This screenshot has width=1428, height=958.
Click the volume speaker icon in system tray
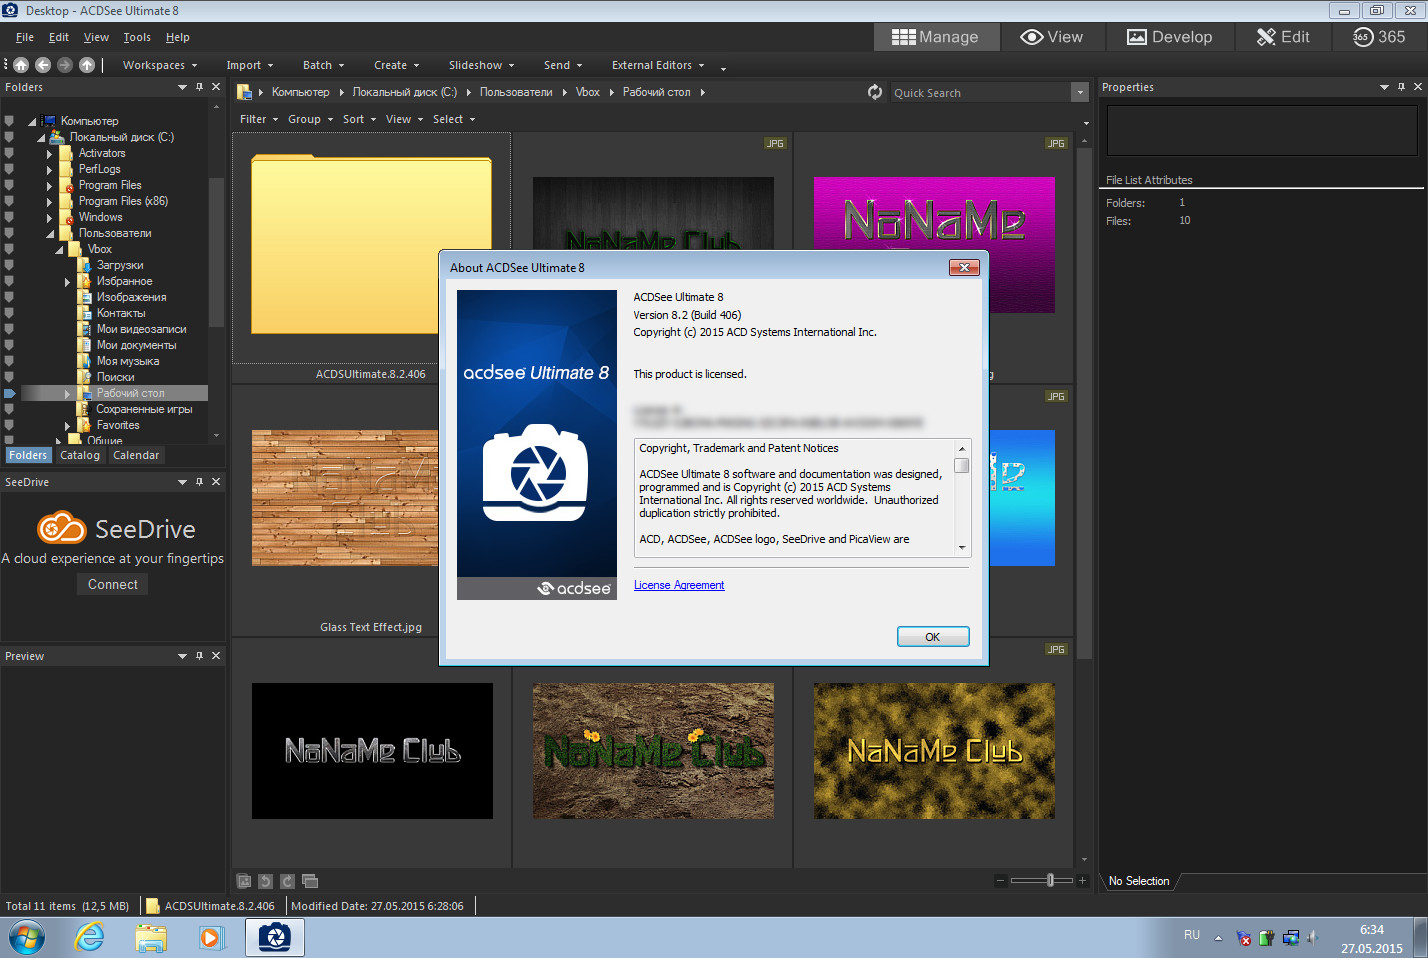point(1312,938)
